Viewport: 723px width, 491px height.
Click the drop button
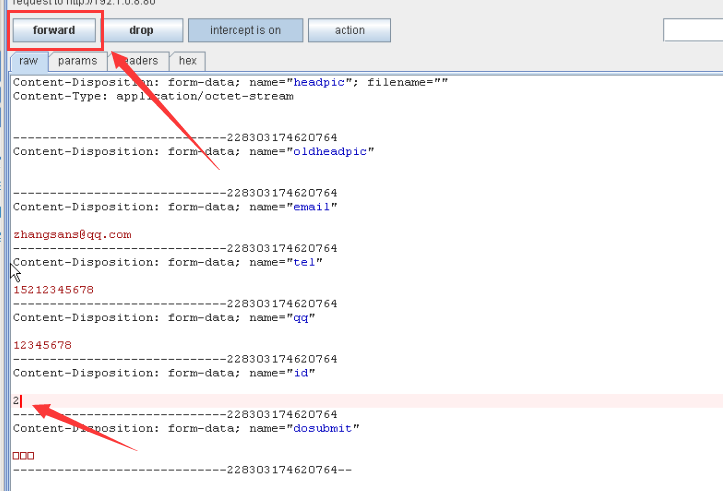[x=142, y=30]
